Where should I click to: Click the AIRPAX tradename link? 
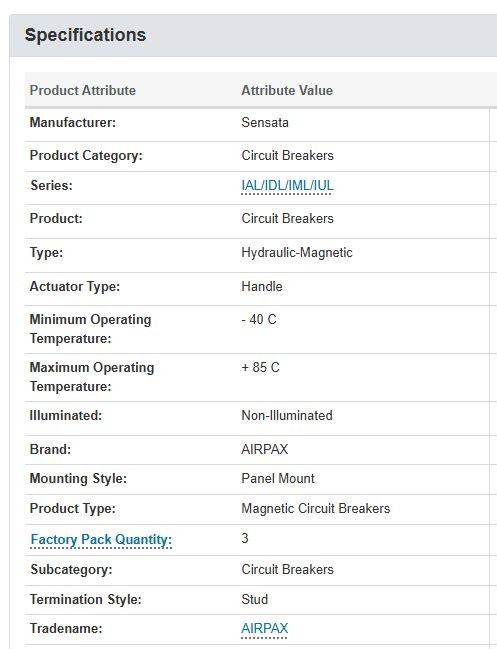264,628
